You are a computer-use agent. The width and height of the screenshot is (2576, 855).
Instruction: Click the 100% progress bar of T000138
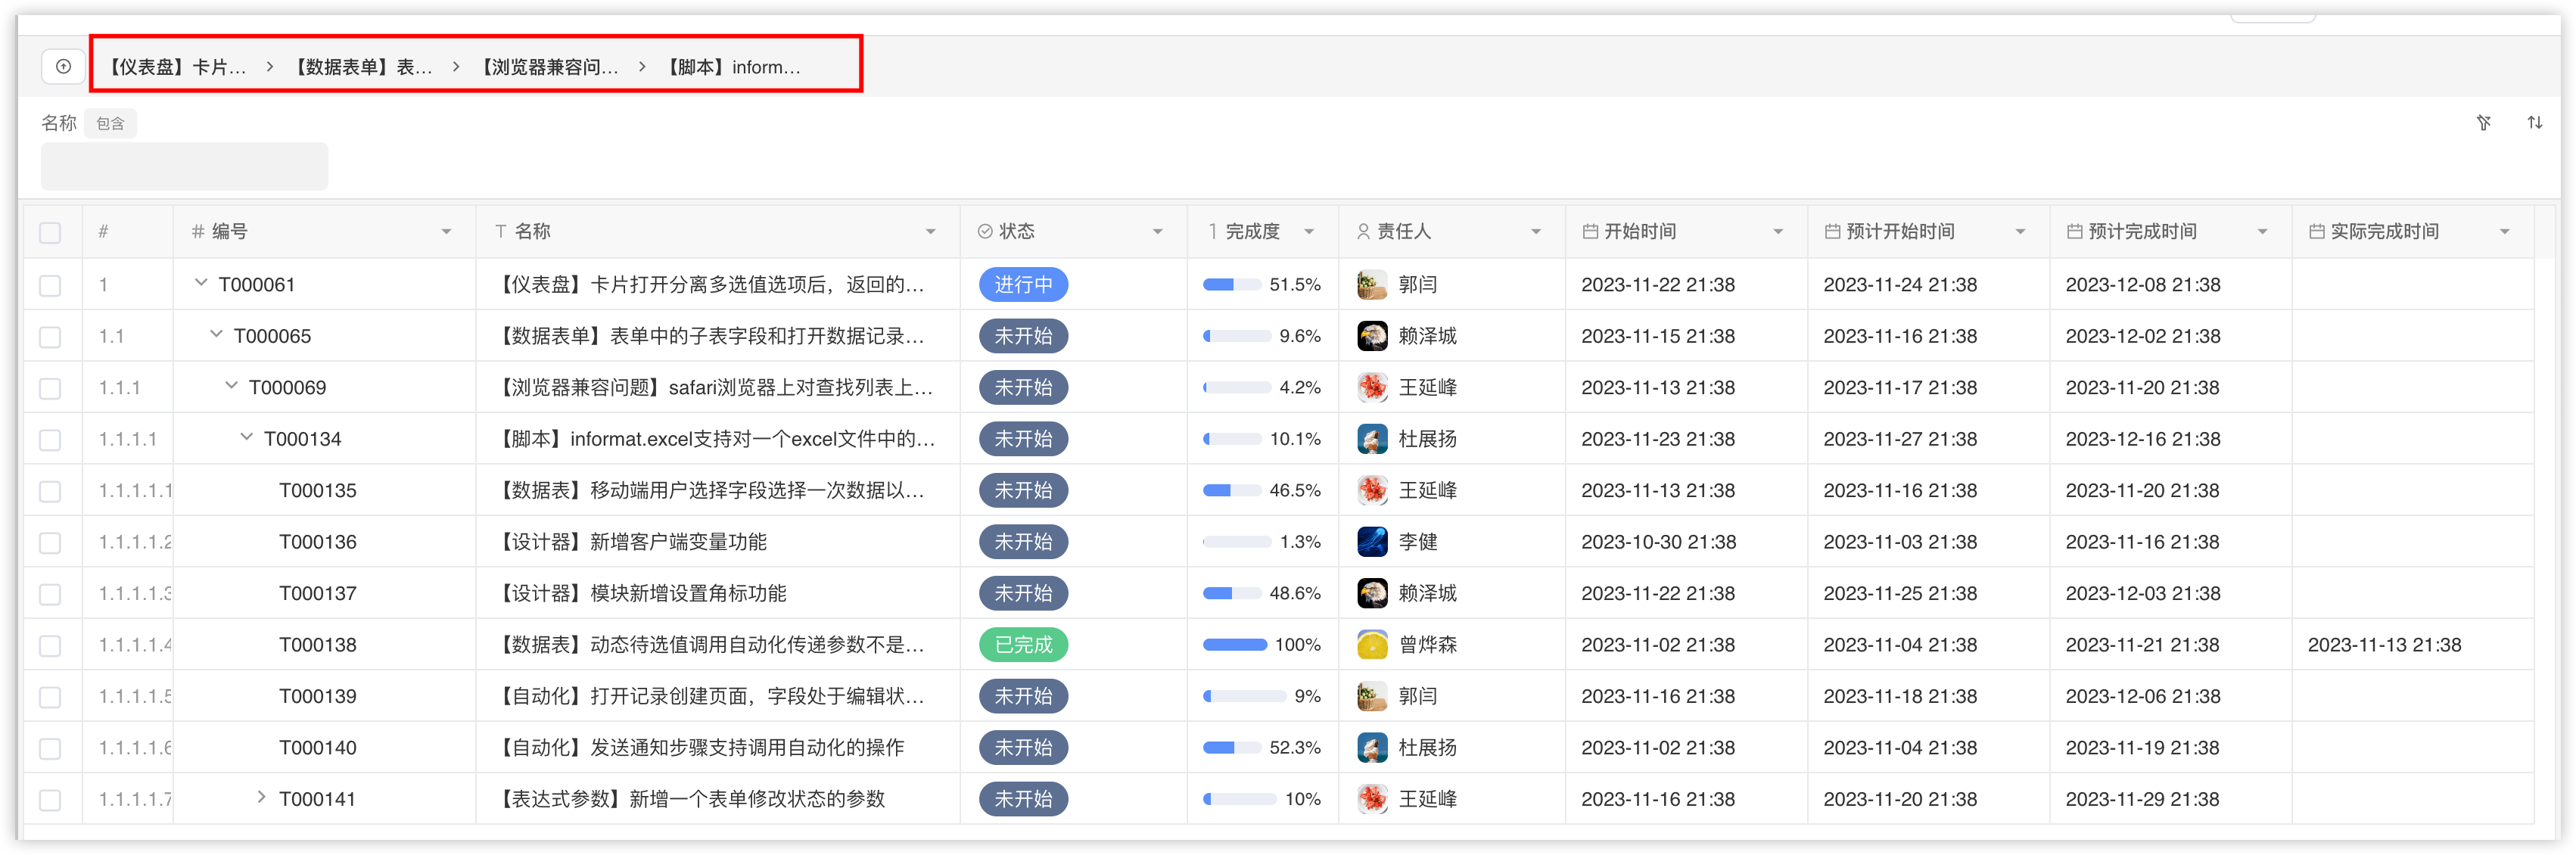pyautogui.click(x=1234, y=645)
